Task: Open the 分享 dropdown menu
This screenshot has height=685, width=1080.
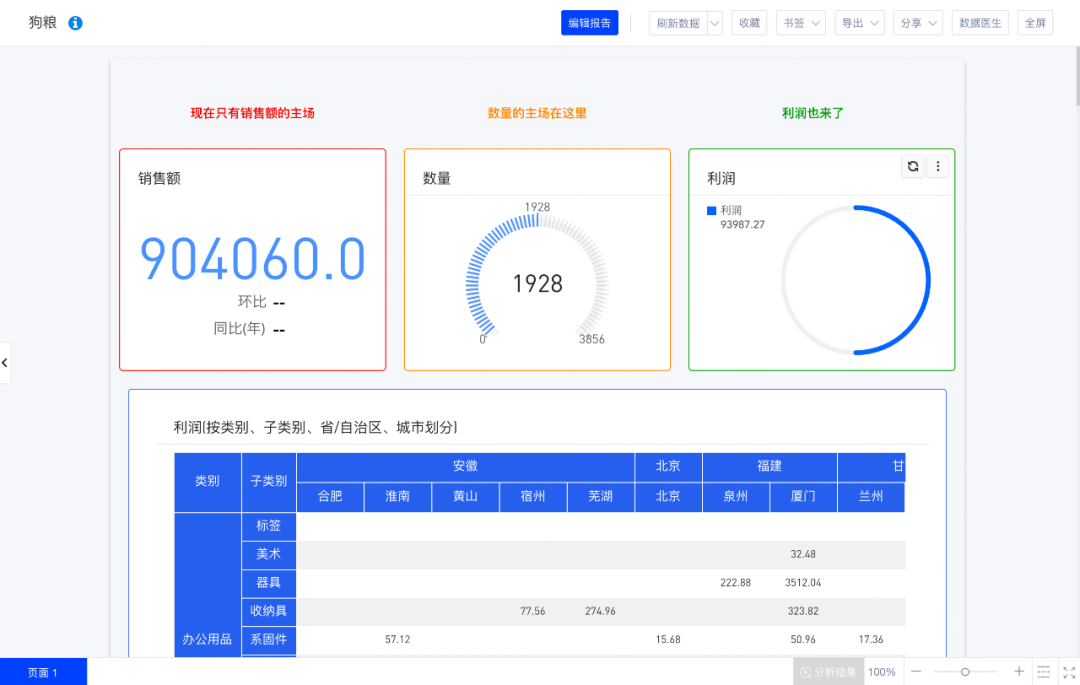Action: click(918, 23)
